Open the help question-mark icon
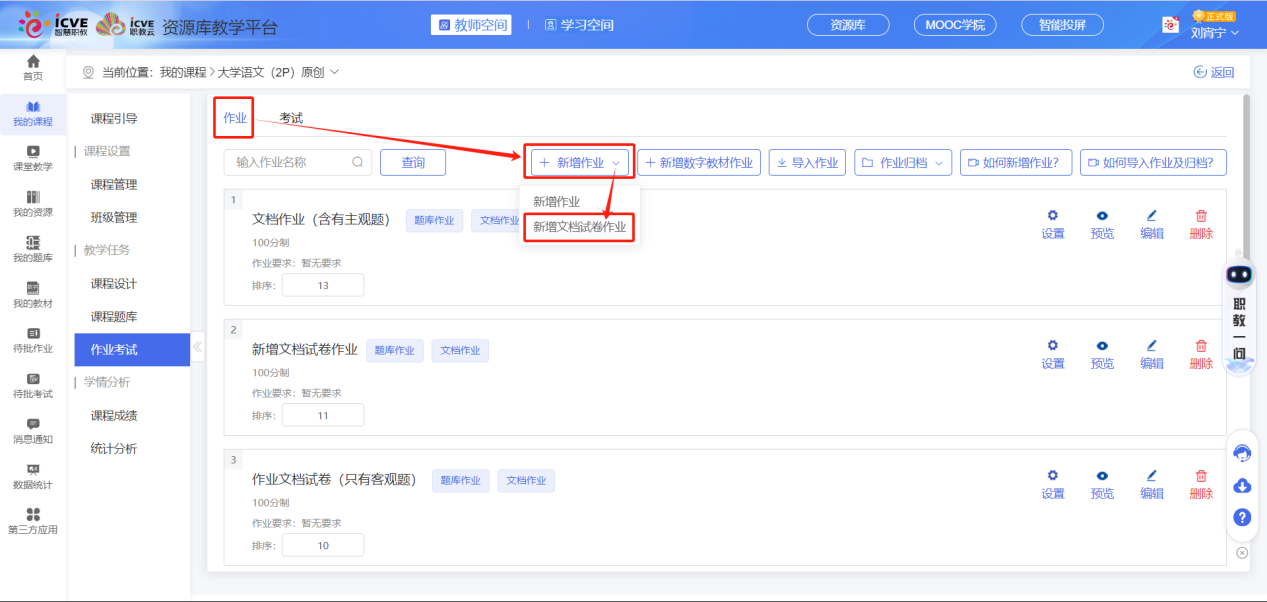Image resolution: width=1267 pixels, height=602 pixels. pos(1241,518)
